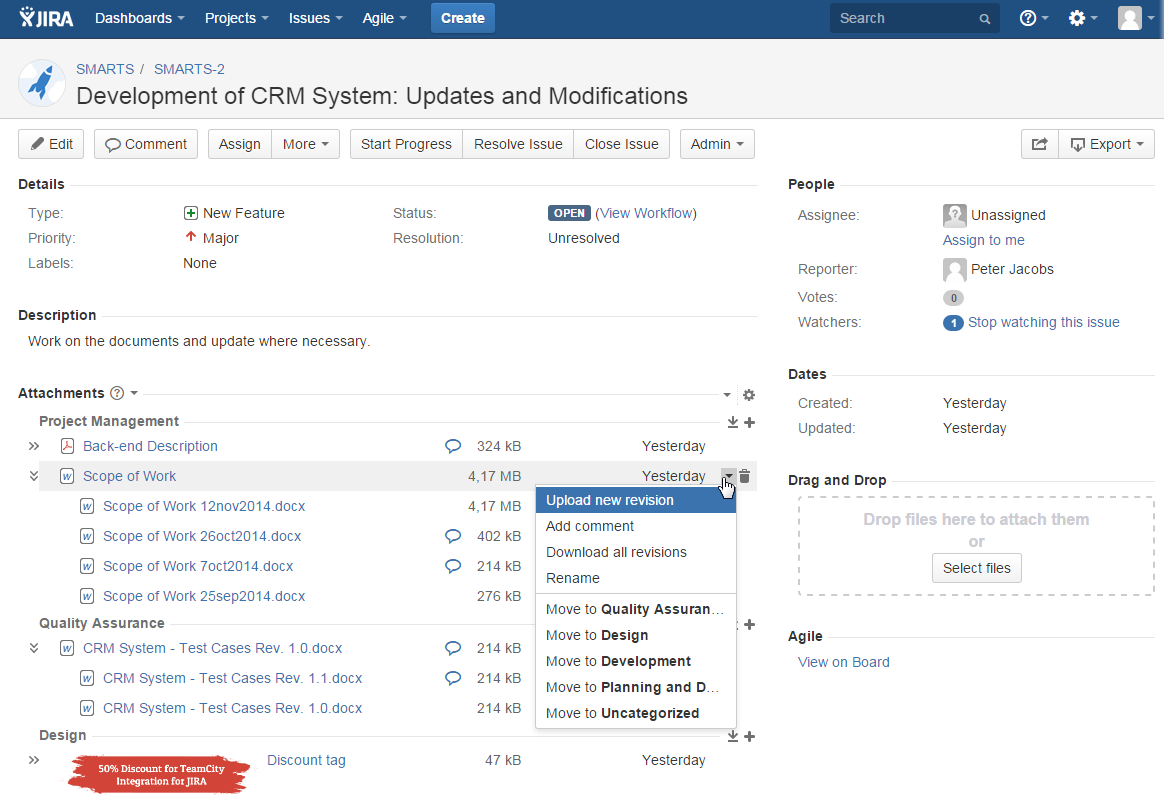Image resolution: width=1164 pixels, height=802 pixels.
Task: Open attachments options gear icon
Action: click(x=748, y=395)
